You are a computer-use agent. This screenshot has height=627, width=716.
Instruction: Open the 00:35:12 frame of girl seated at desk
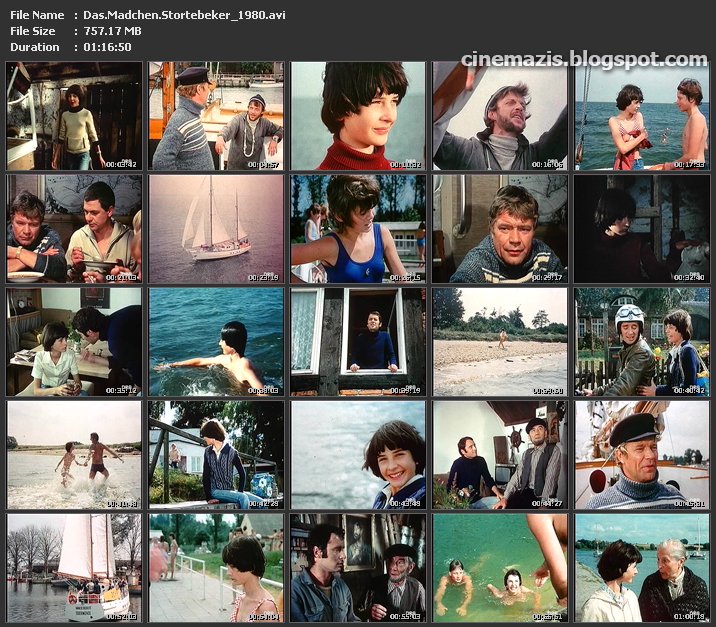[x=74, y=342]
